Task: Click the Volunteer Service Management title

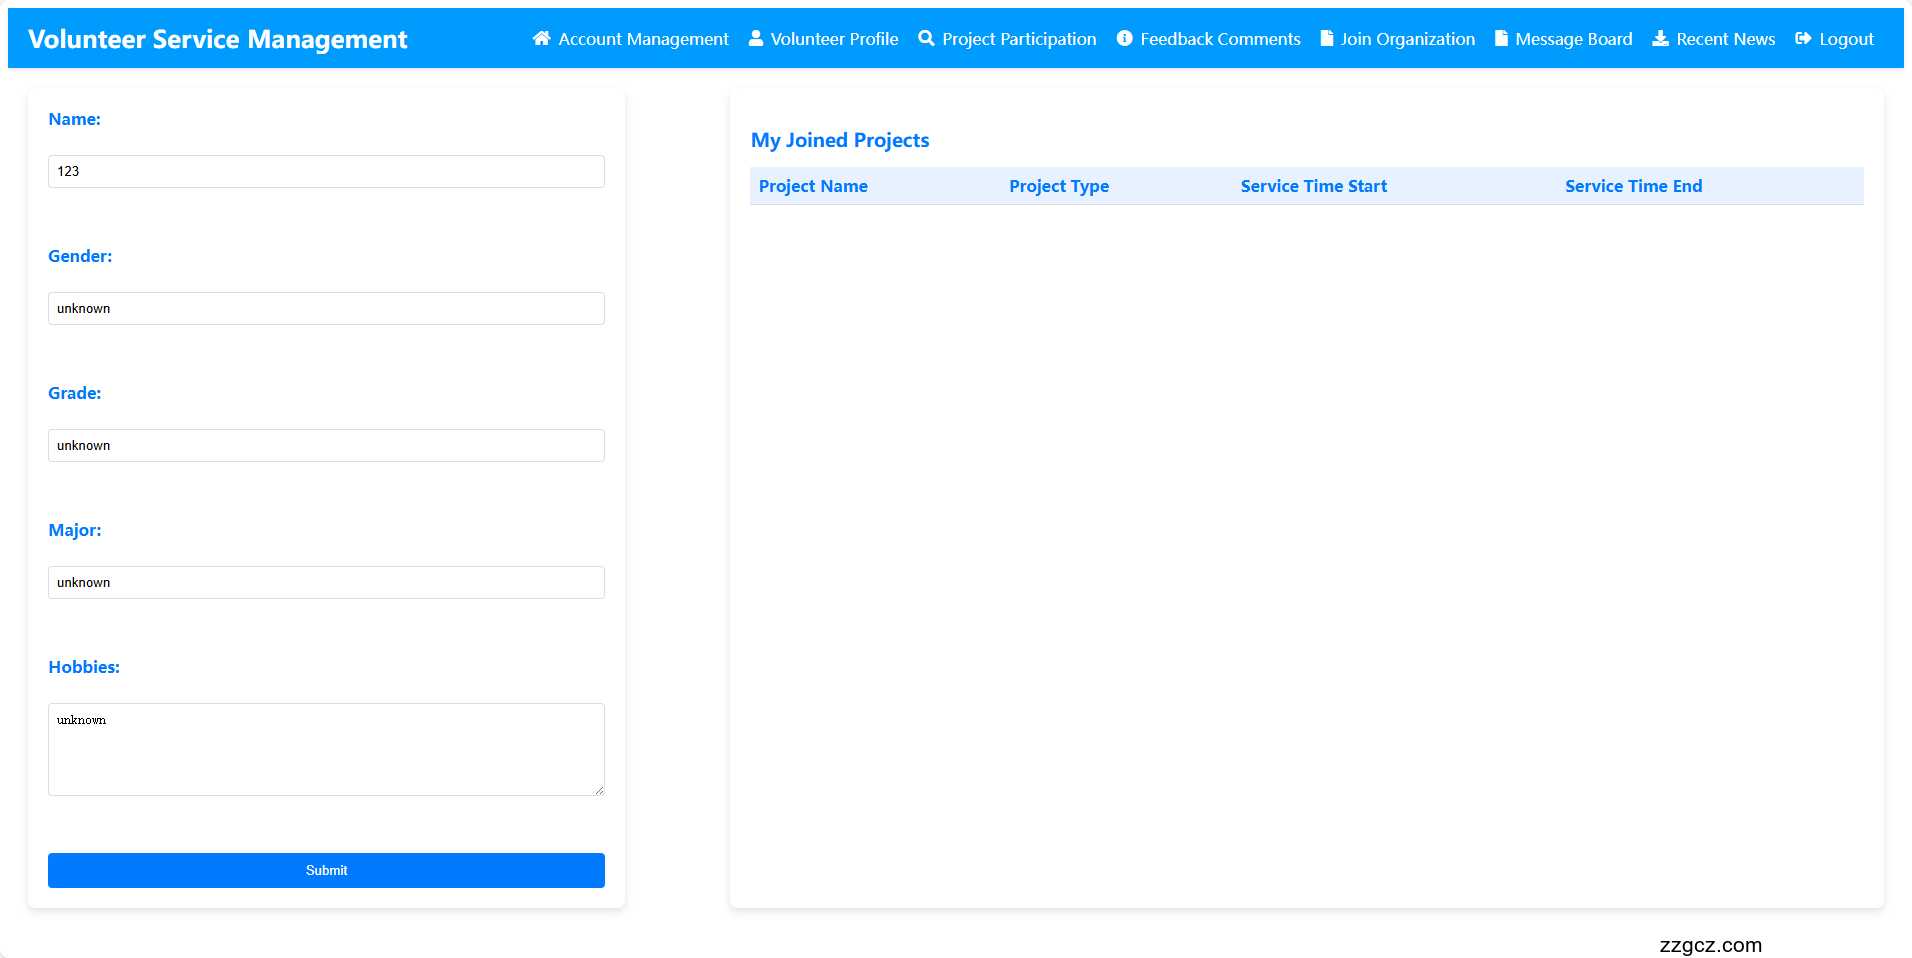Action: pos(218,39)
